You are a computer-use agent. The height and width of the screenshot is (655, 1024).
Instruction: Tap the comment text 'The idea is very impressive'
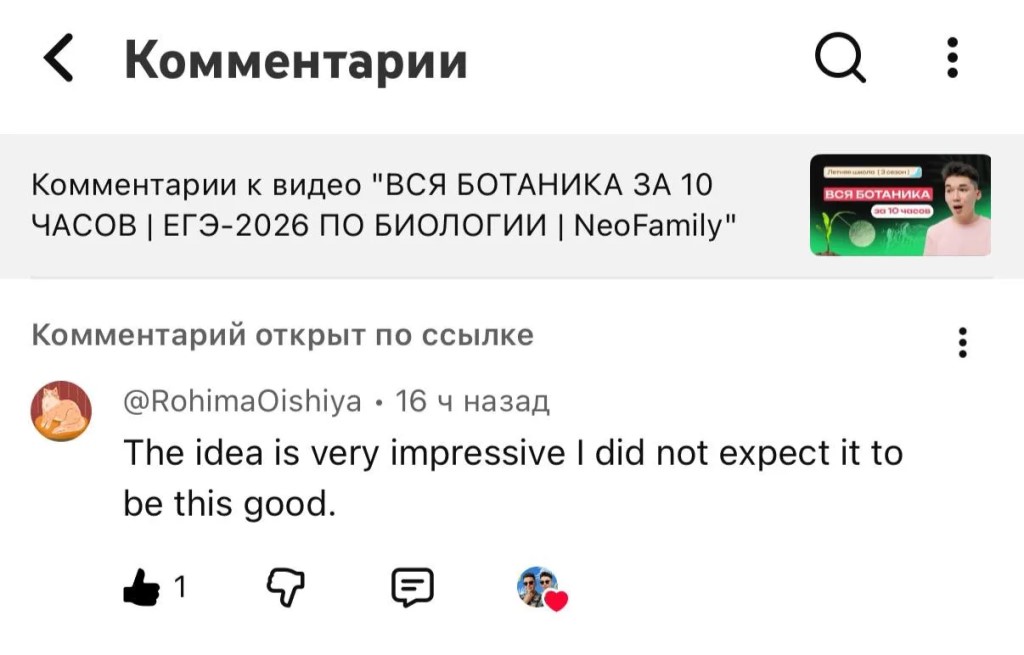[x=344, y=453]
